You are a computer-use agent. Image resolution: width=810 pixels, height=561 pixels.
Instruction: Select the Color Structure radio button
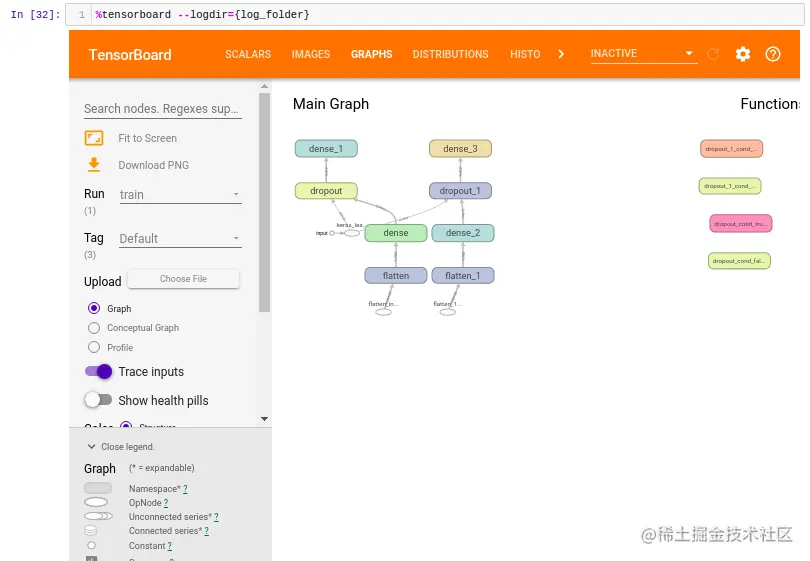click(126, 425)
